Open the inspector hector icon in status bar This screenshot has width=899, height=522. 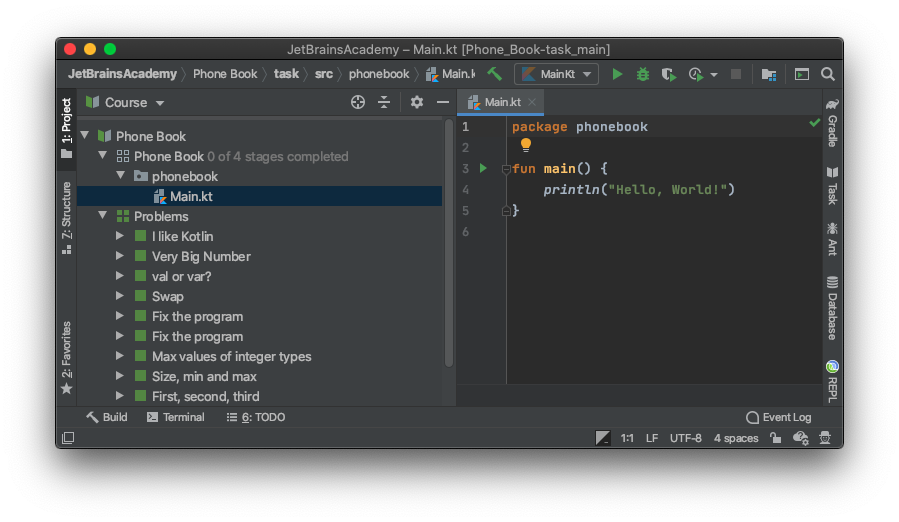coord(825,438)
